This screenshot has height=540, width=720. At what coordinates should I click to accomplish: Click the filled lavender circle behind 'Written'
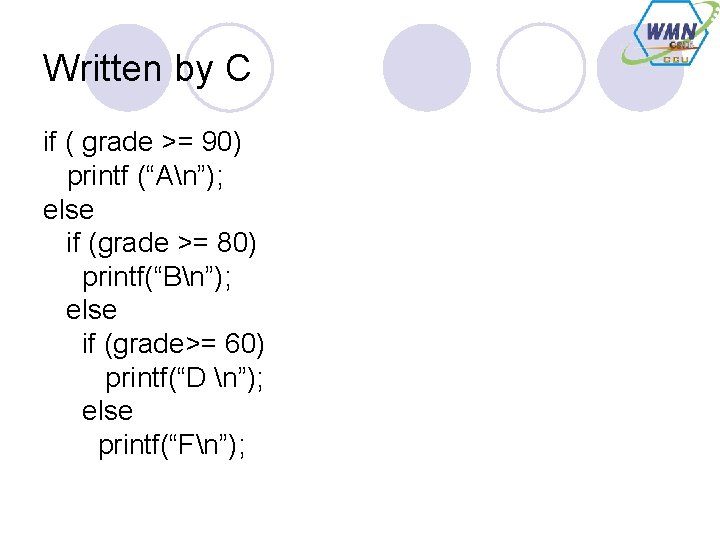point(128,68)
